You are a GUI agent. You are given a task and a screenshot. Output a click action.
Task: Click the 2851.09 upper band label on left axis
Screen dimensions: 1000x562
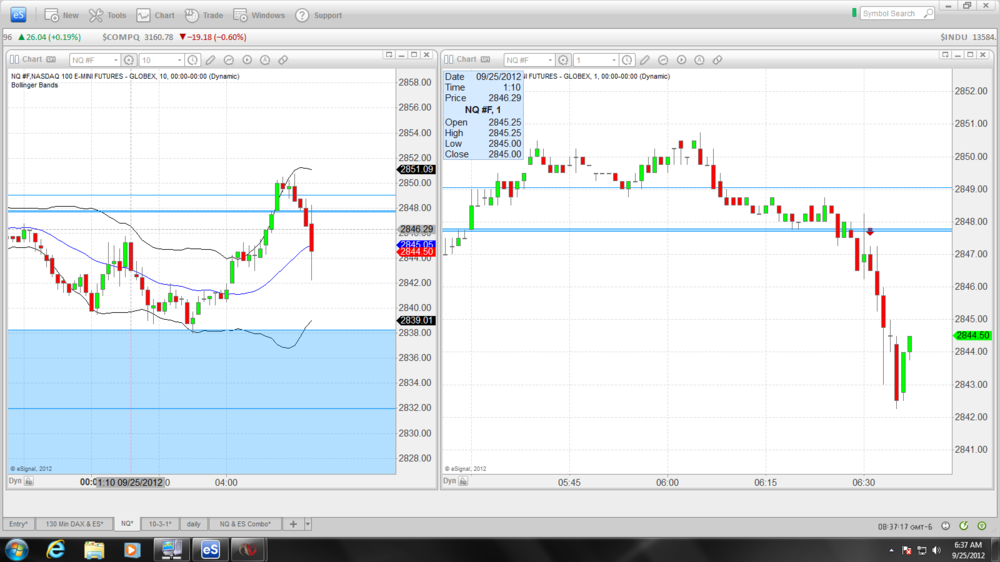(x=416, y=169)
